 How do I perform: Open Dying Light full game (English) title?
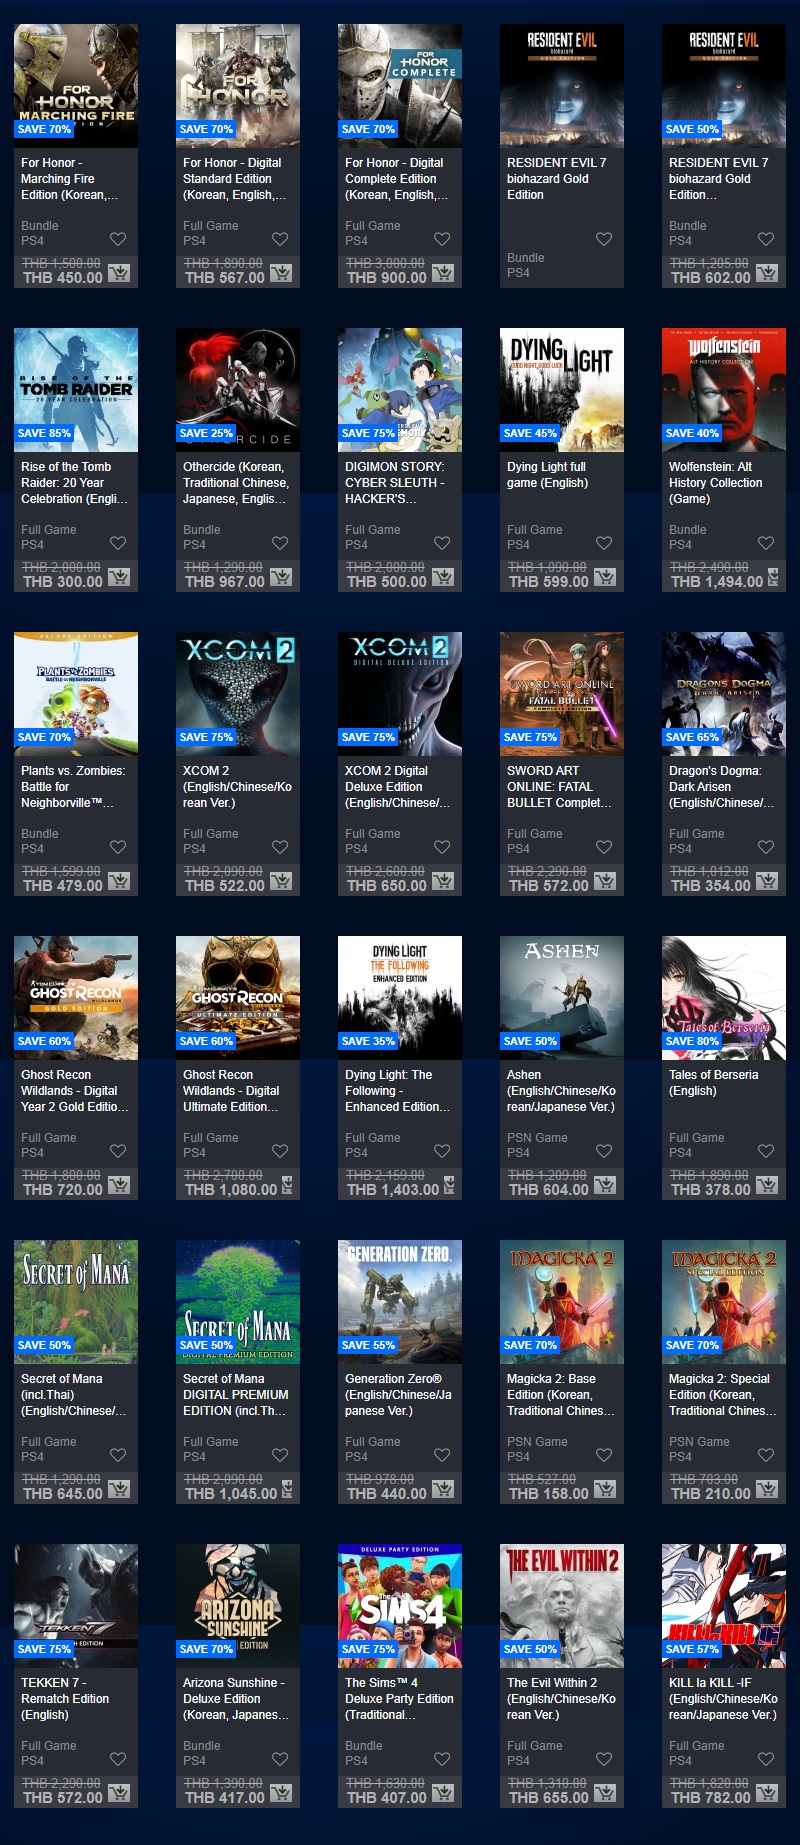(x=547, y=475)
